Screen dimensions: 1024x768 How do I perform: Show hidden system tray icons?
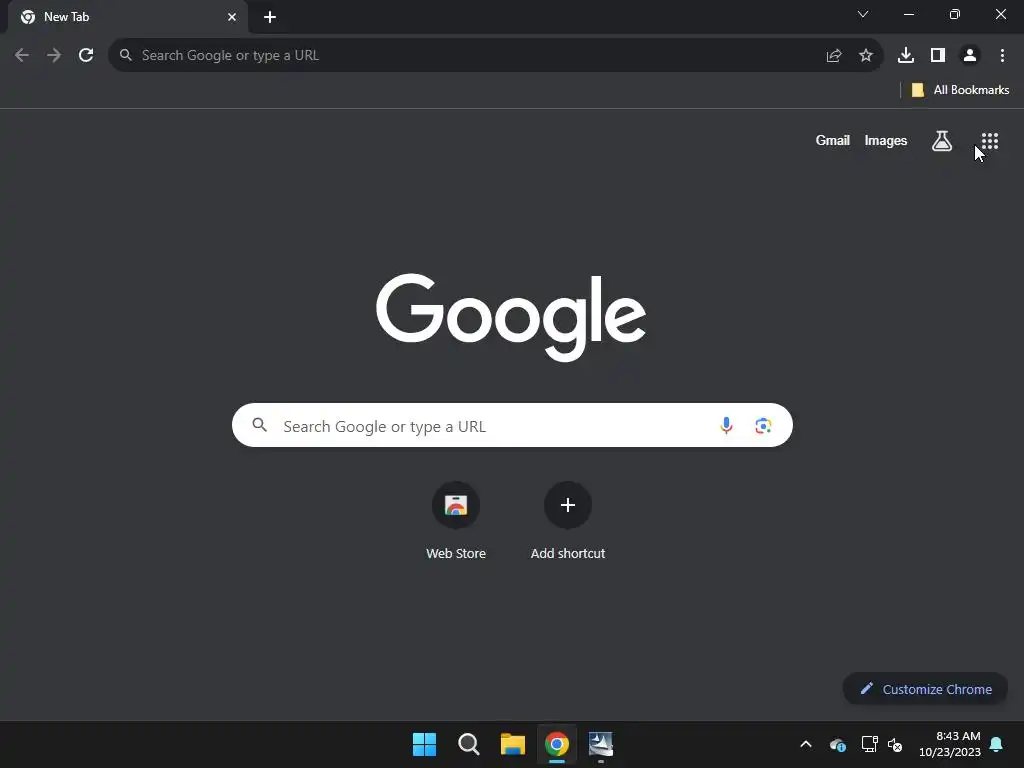point(806,744)
